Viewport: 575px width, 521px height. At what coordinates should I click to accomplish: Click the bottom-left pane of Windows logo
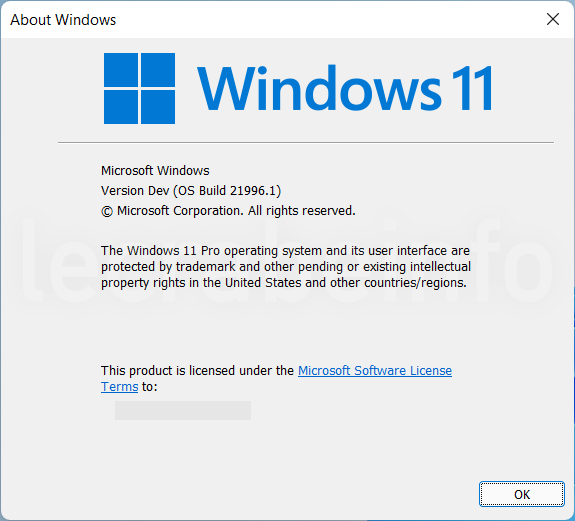pos(121,107)
